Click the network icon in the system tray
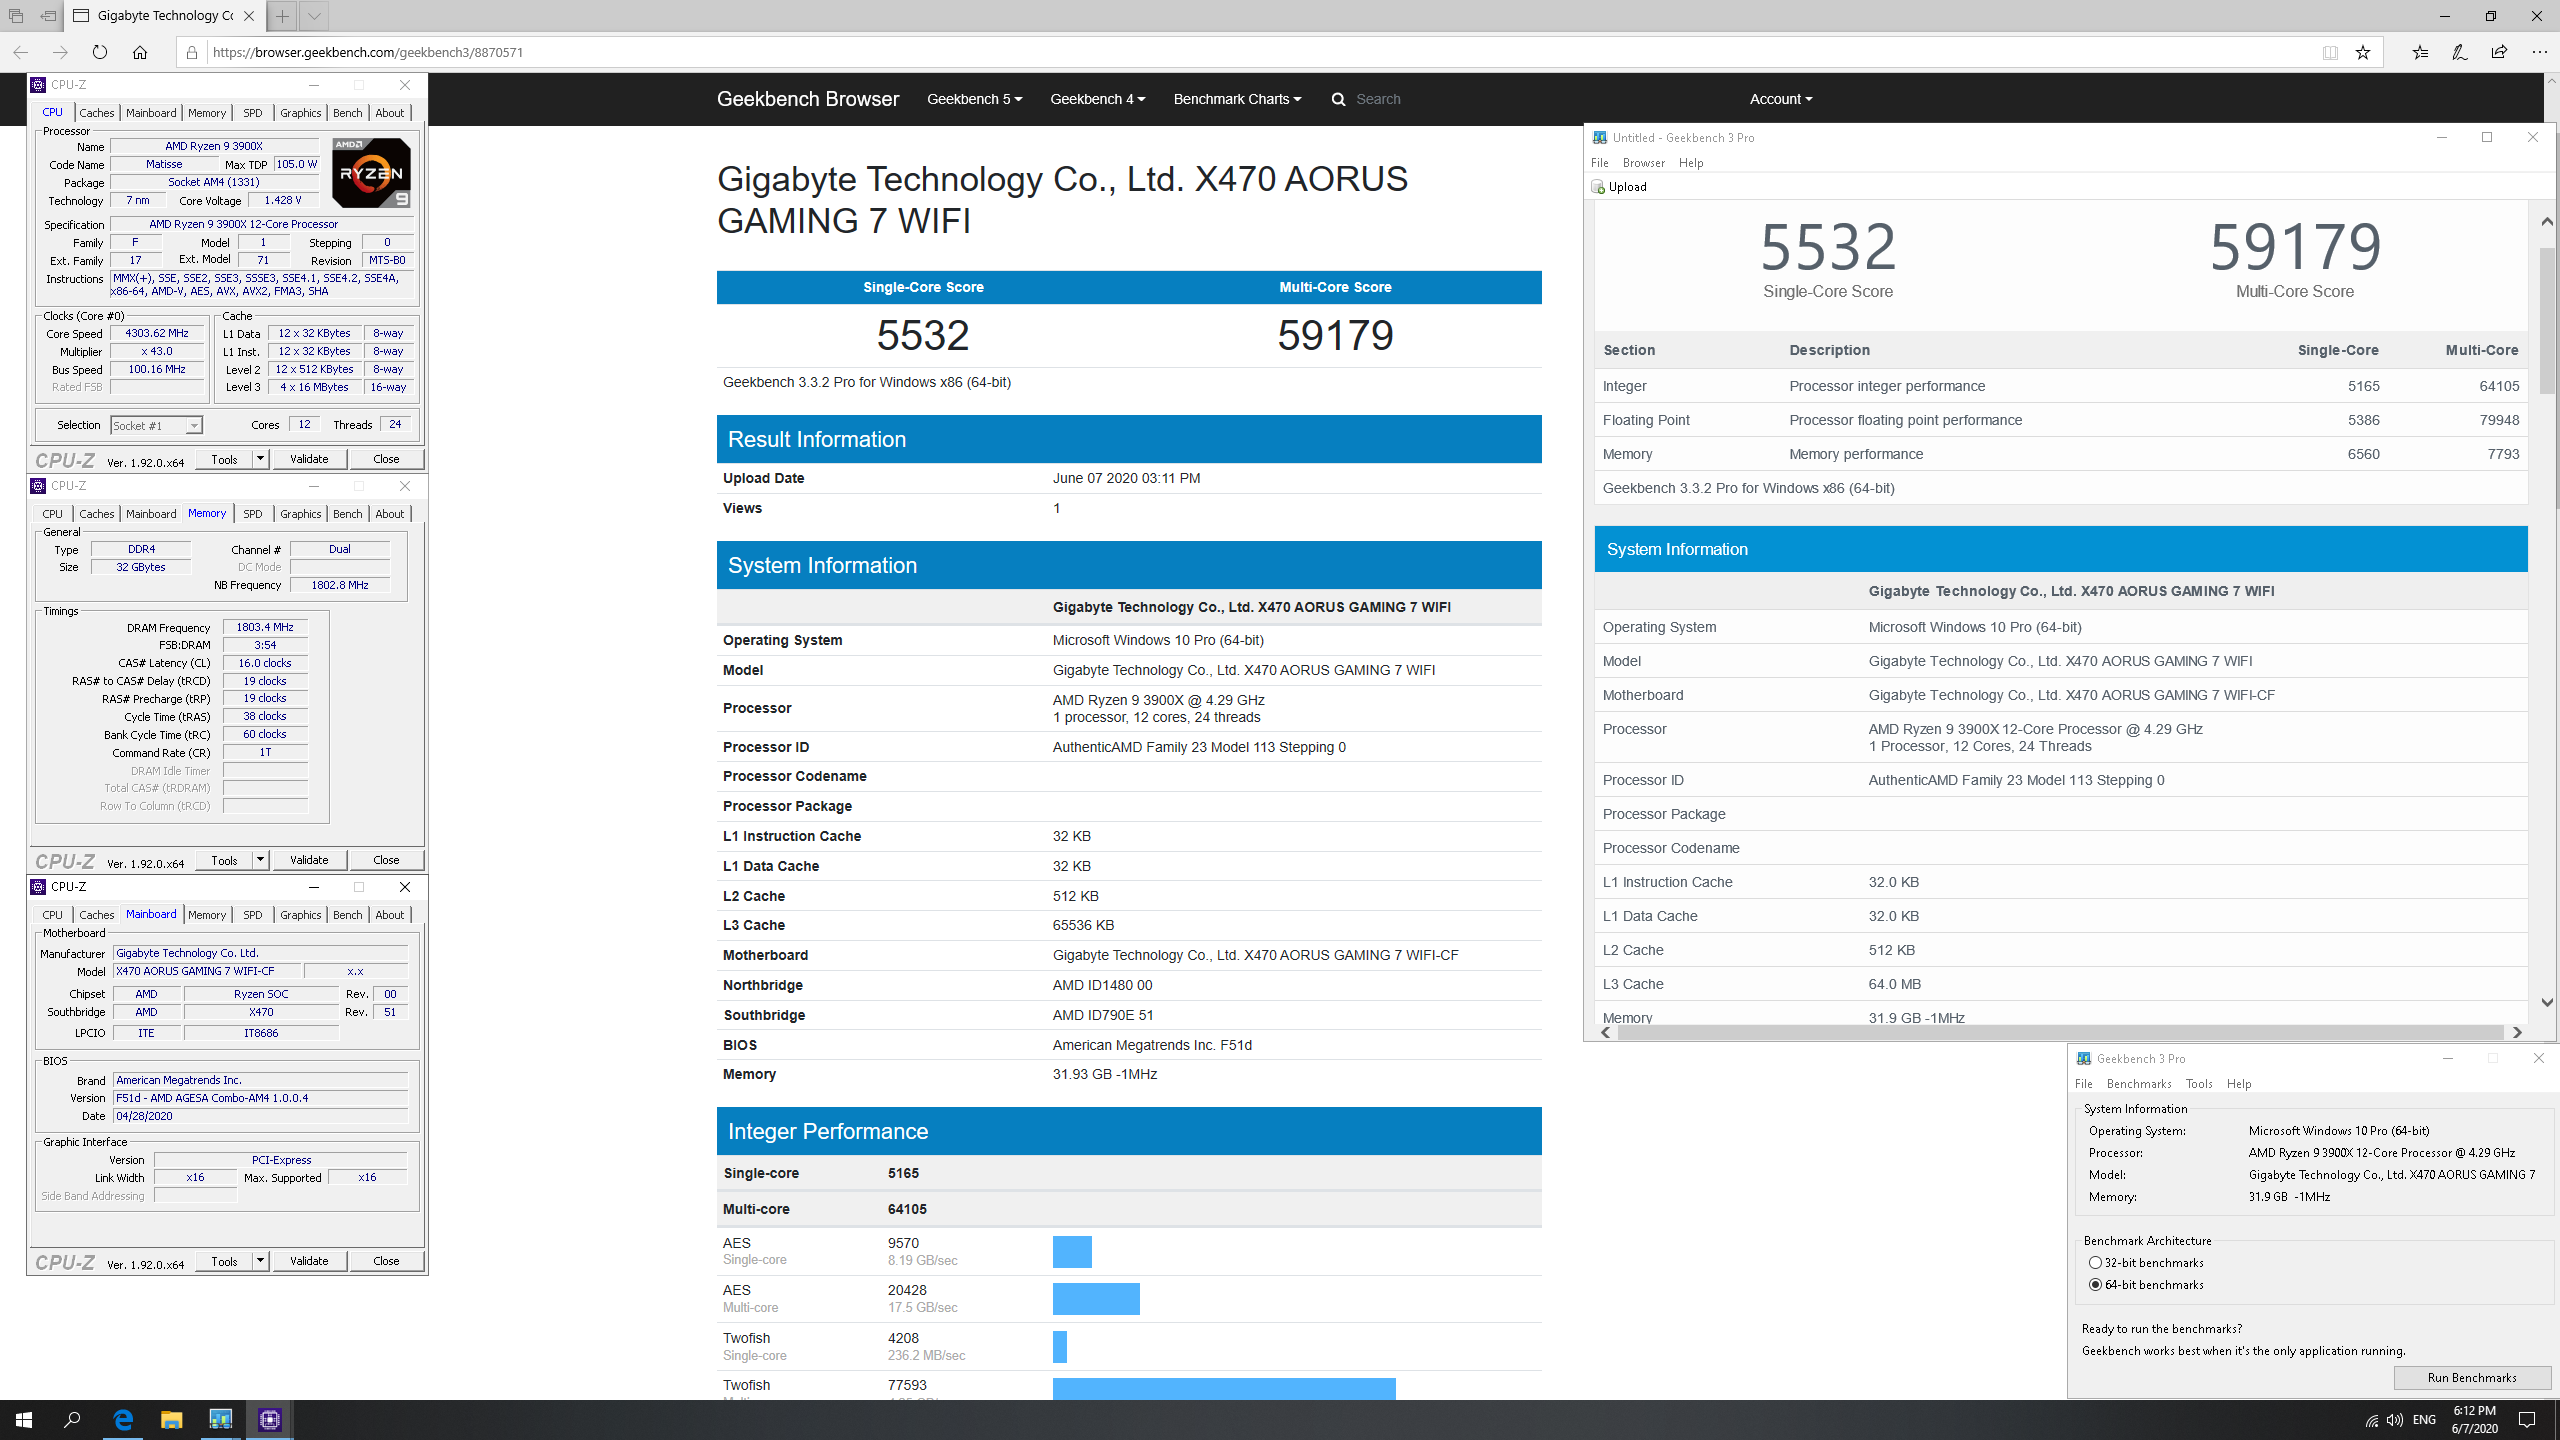This screenshot has width=2560, height=1440. coord(2371,1420)
